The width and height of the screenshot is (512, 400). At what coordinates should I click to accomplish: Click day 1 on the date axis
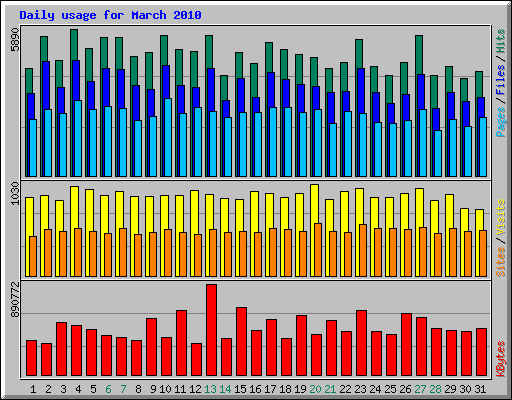point(33,389)
